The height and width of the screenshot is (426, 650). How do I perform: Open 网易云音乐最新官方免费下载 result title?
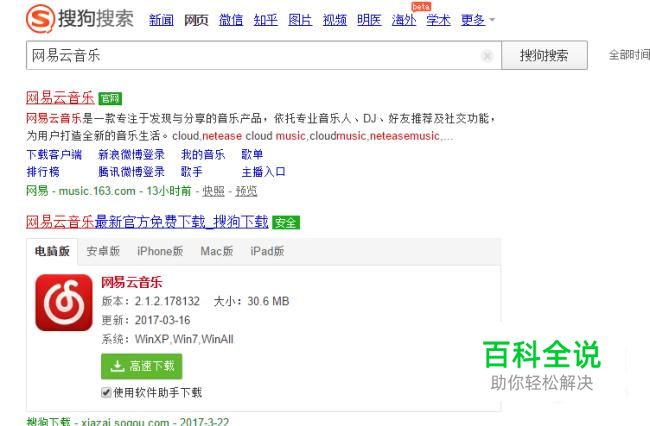coord(147,222)
